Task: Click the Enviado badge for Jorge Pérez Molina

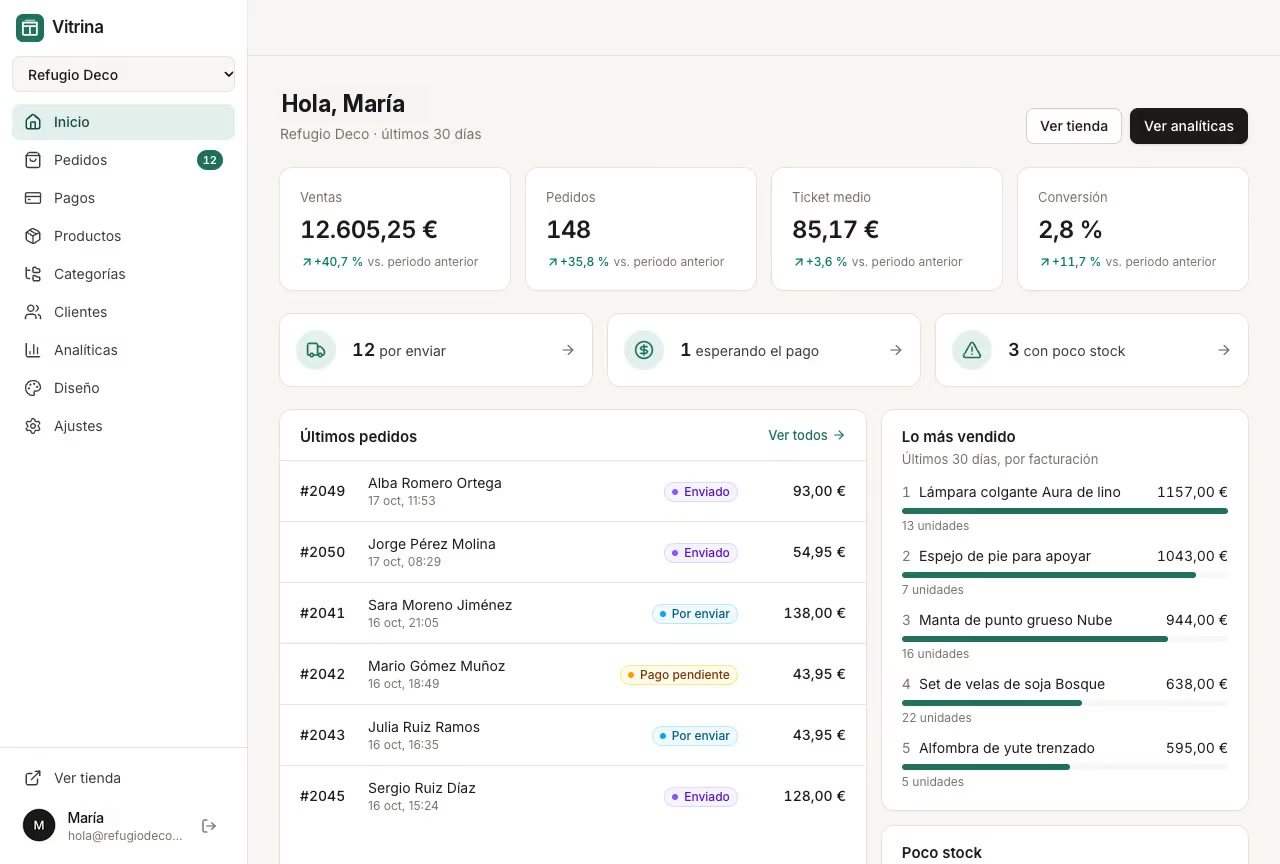Action: click(x=701, y=553)
